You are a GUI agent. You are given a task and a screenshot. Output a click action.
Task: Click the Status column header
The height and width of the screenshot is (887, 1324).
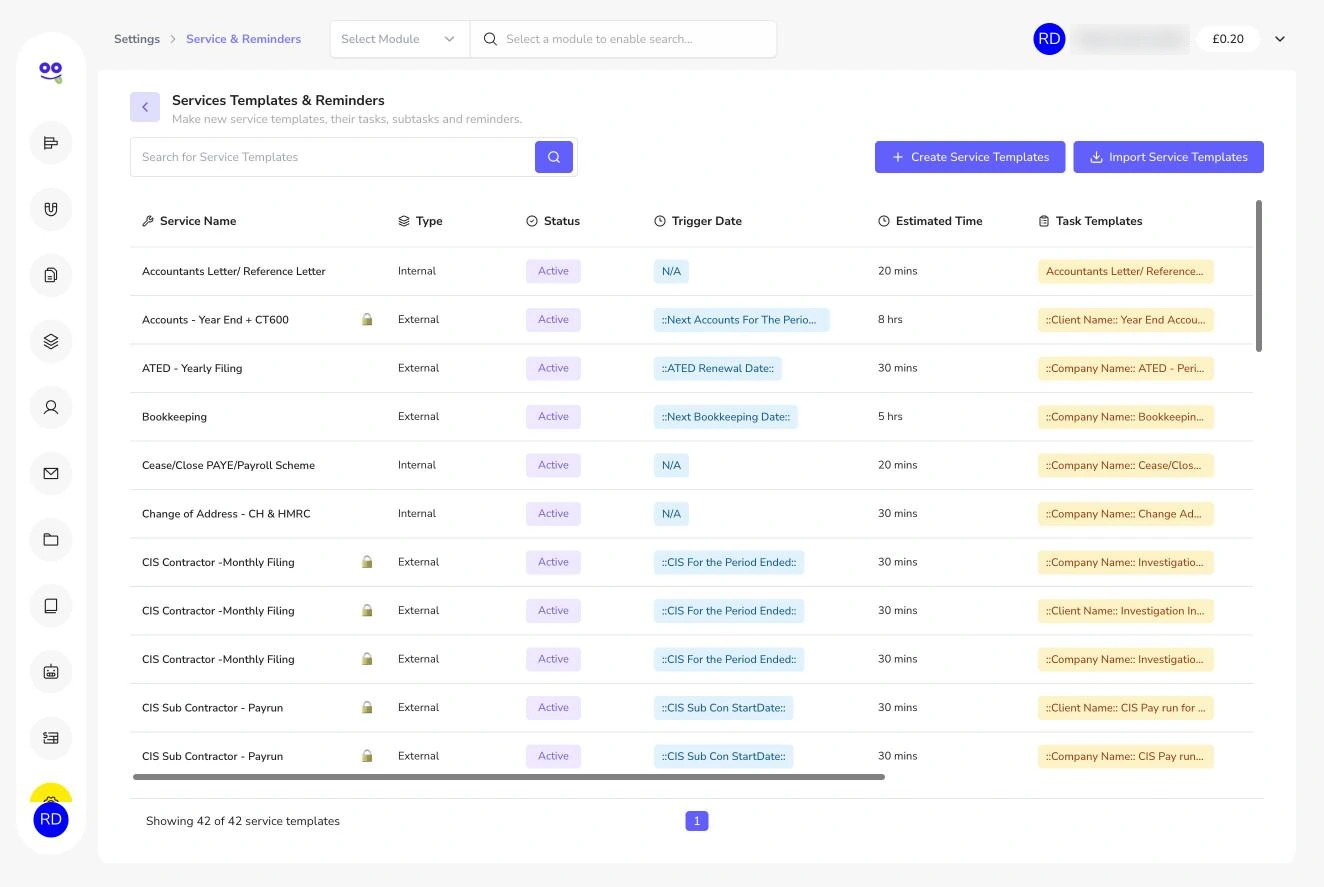click(x=553, y=221)
